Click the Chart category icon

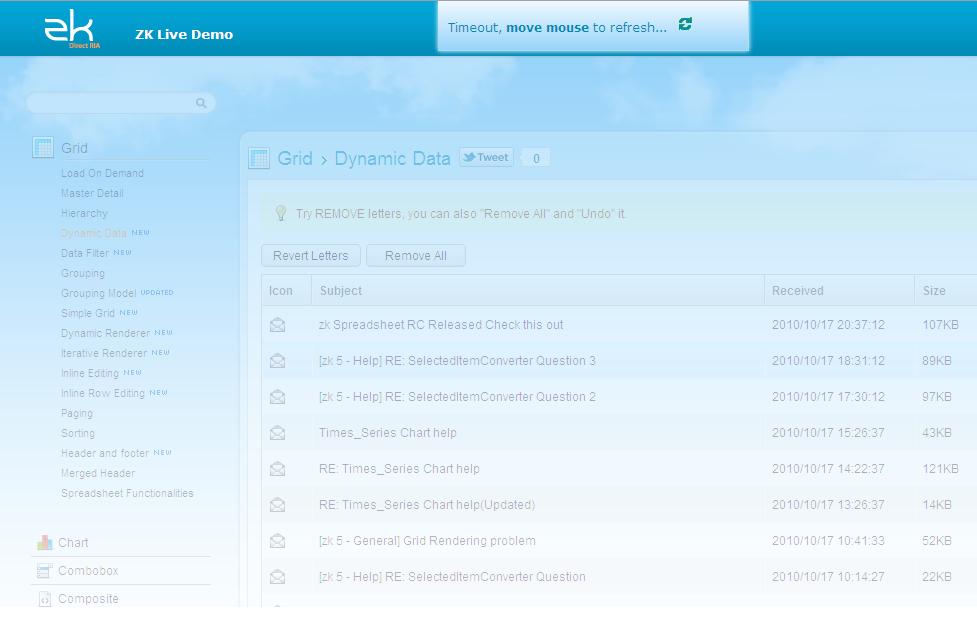click(44, 543)
